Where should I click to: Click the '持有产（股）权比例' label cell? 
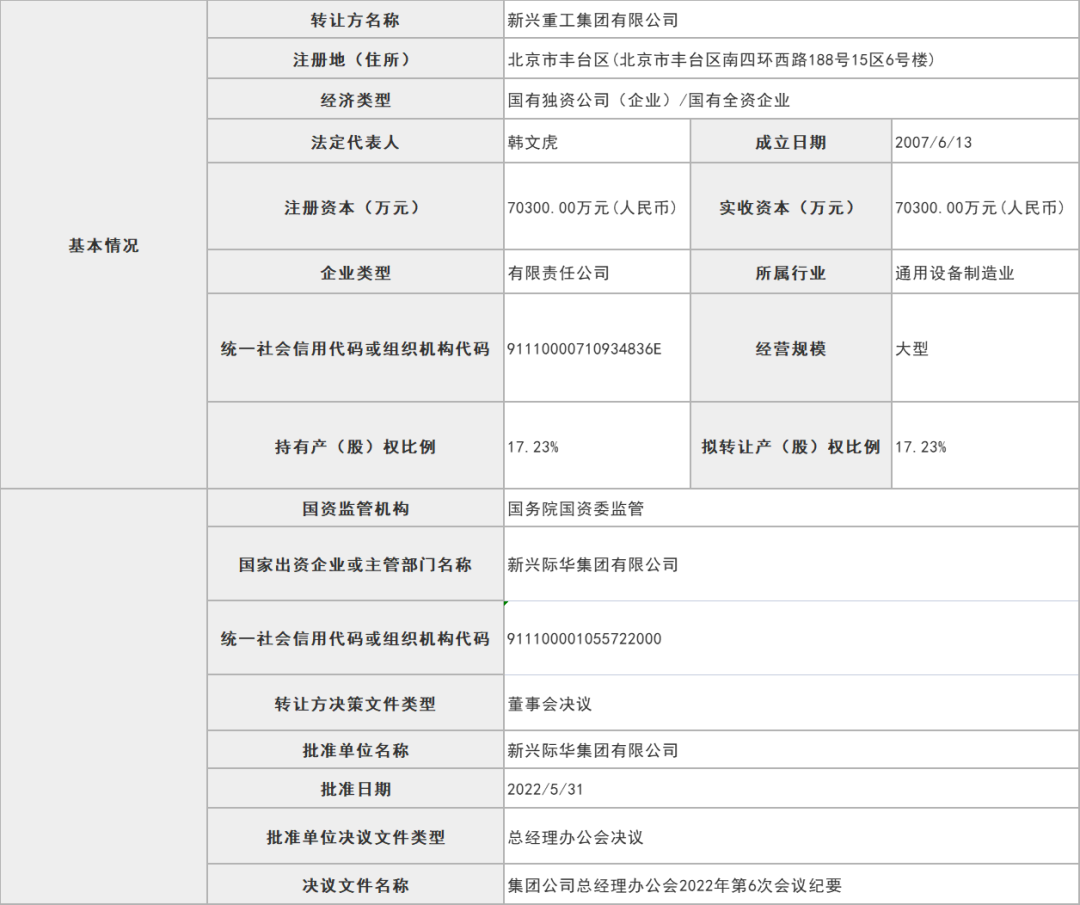(355, 446)
